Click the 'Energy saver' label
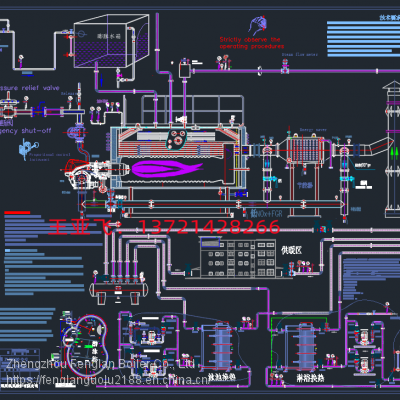400x400 pixels. (x=313, y=130)
